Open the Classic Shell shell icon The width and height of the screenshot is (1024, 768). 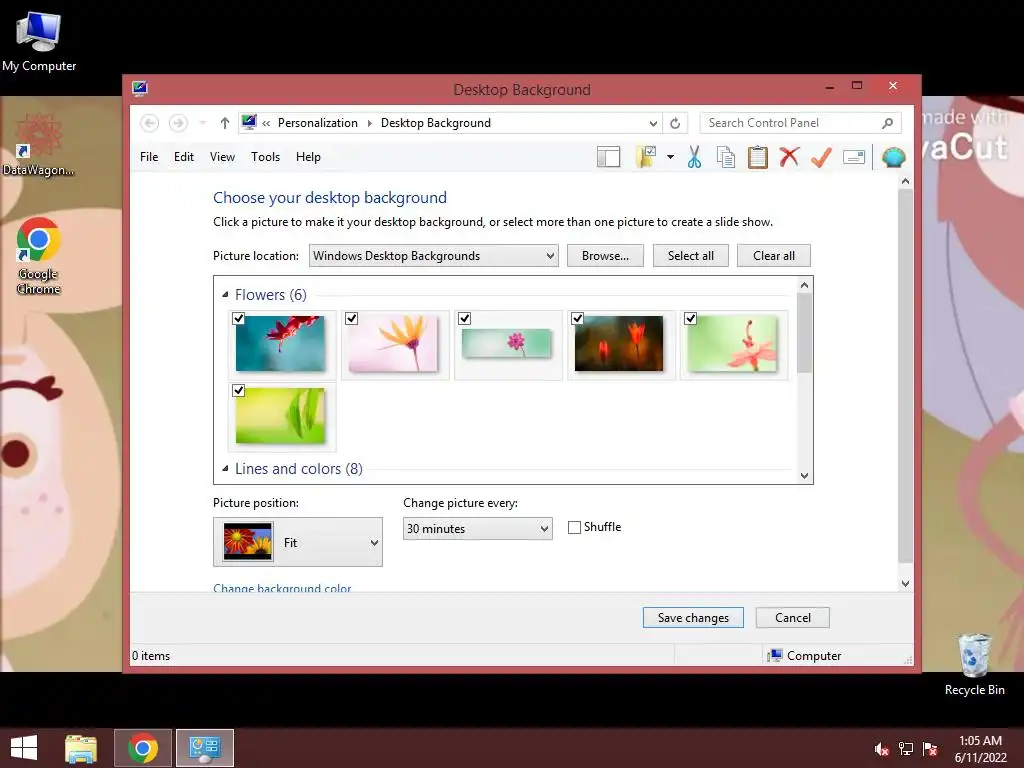[x=893, y=157]
